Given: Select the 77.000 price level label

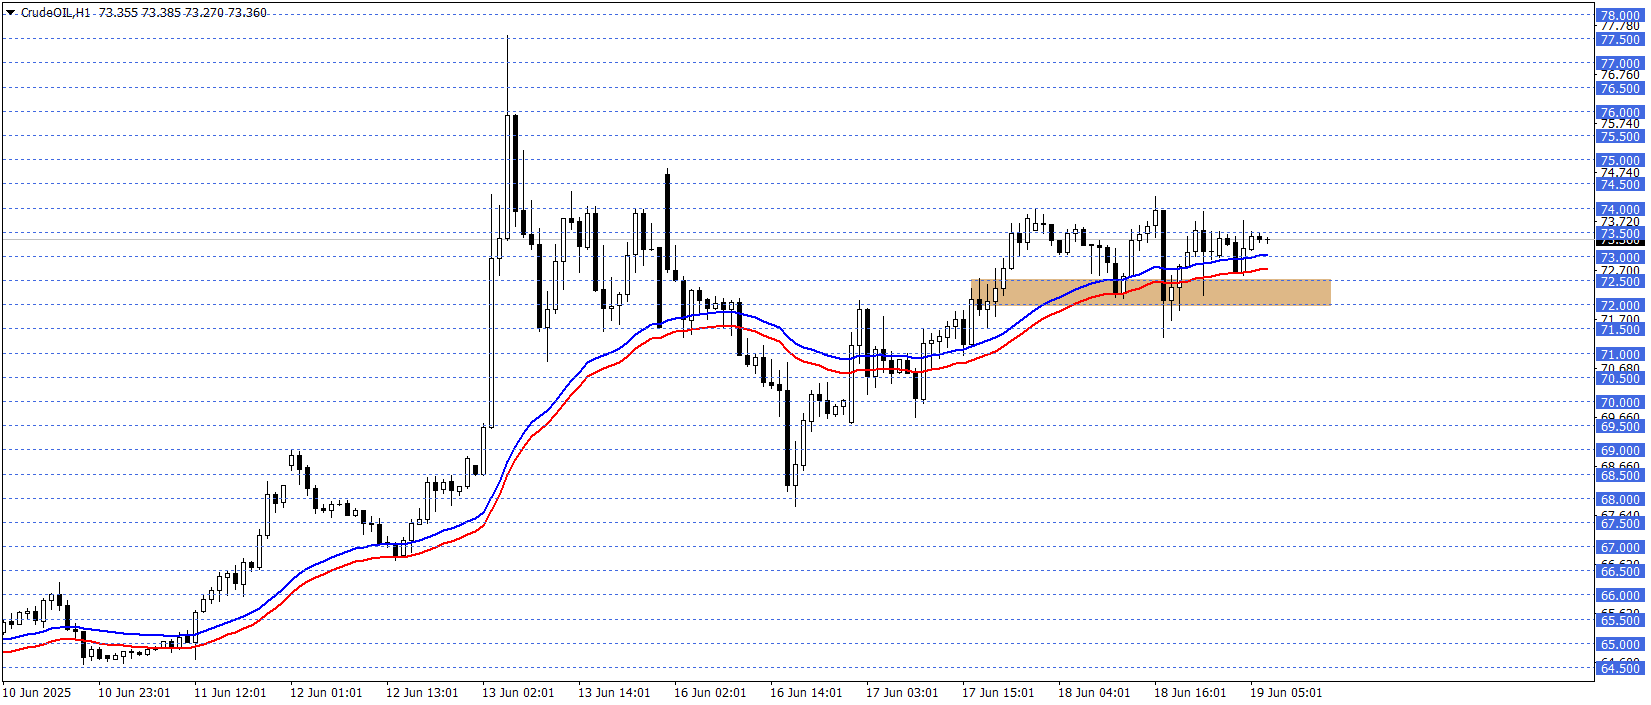Looking at the screenshot, I should 1620,64.
